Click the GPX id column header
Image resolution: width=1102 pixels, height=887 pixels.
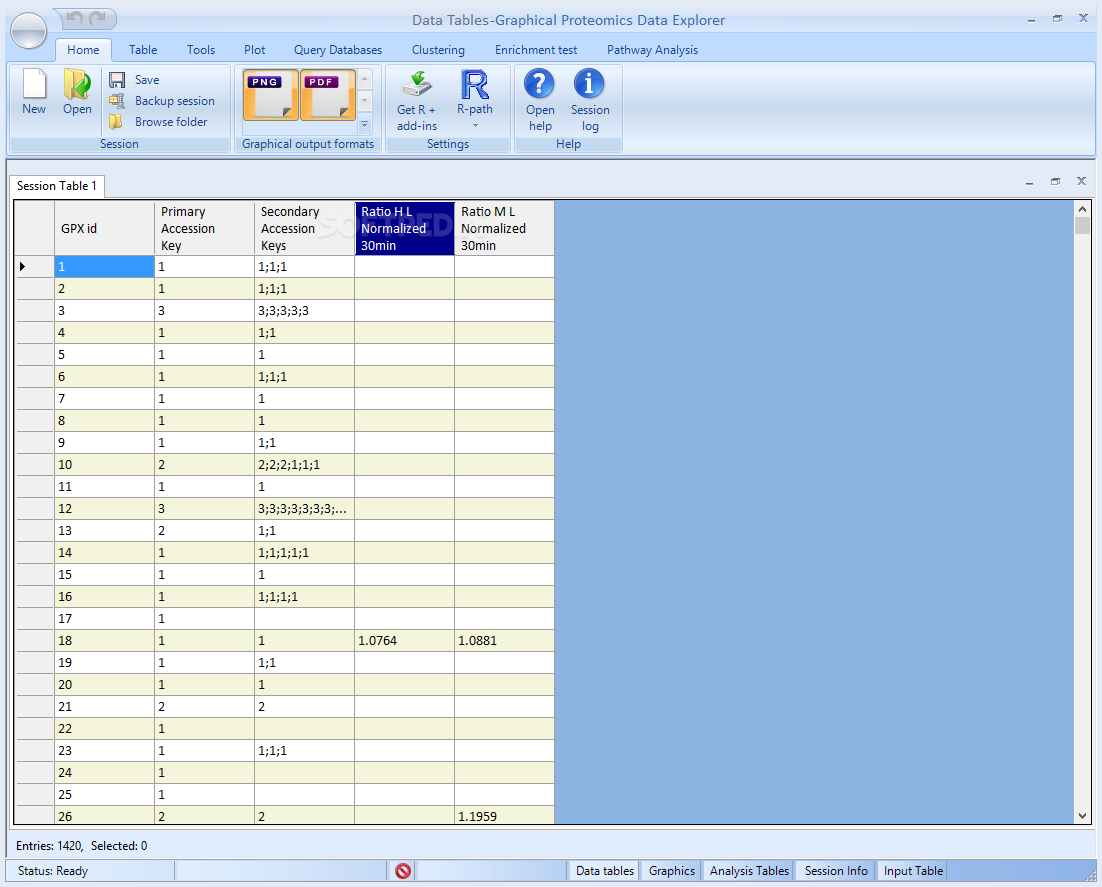pyautogui.click(x=104, y=228)
